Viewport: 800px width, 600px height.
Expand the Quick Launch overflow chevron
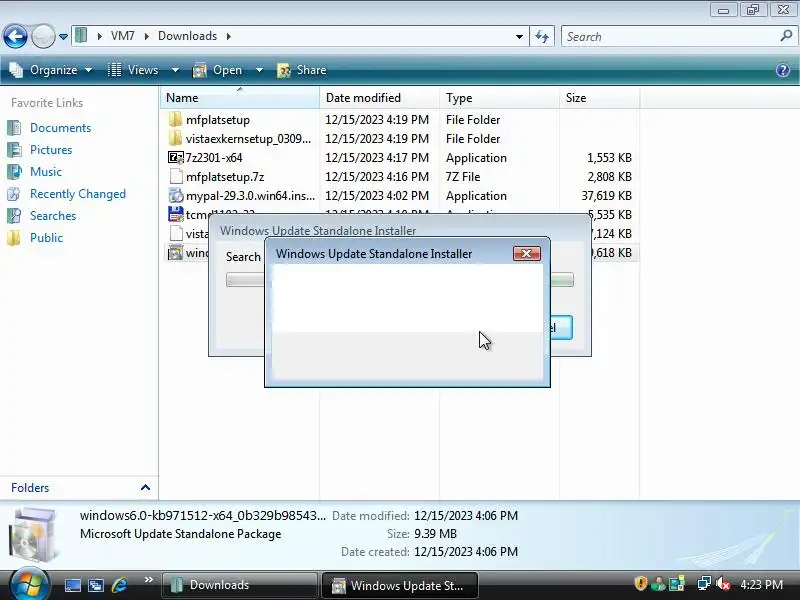tap(148, 580)
